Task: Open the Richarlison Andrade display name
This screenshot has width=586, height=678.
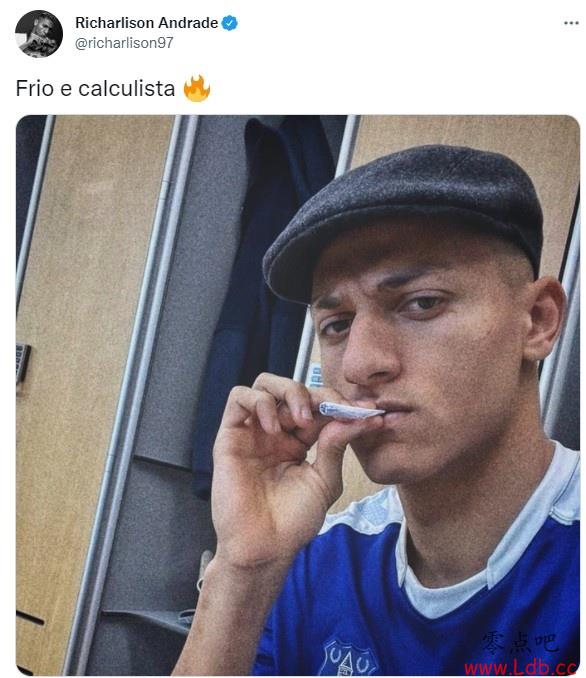Action: (147, 23)
